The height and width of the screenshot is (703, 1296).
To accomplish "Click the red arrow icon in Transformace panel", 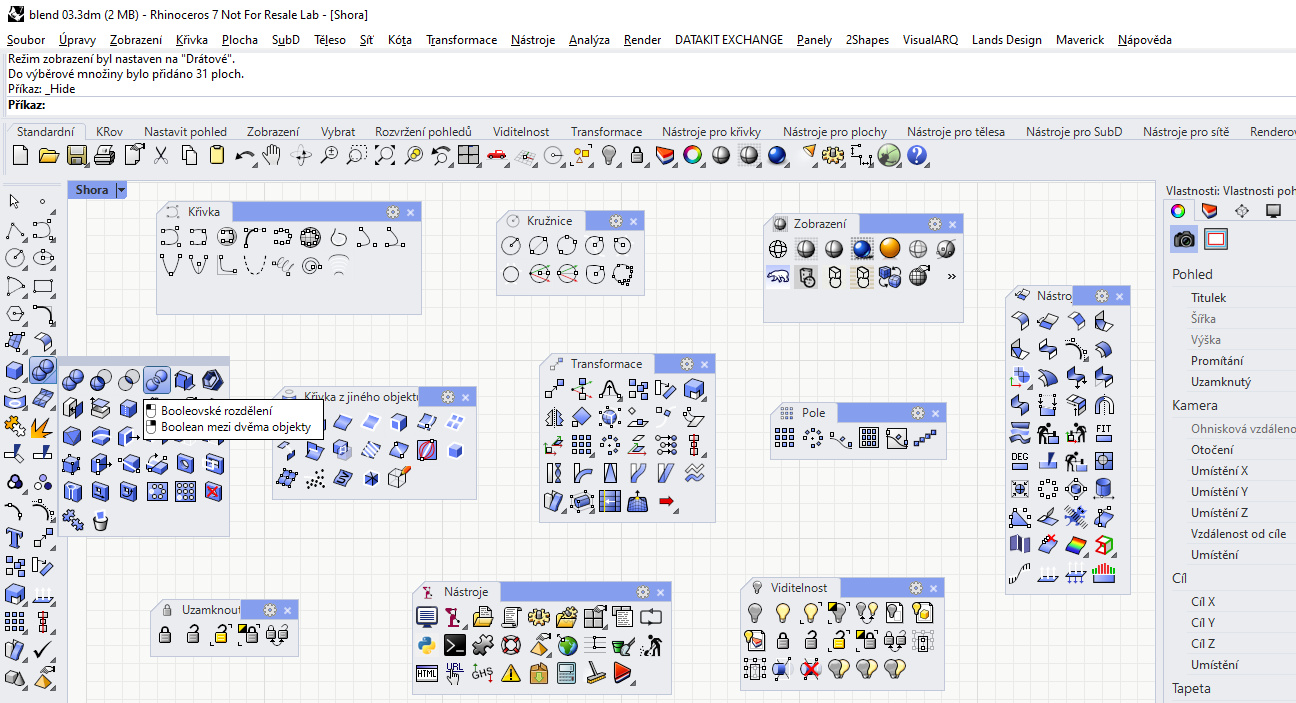I will coord(667,500).
